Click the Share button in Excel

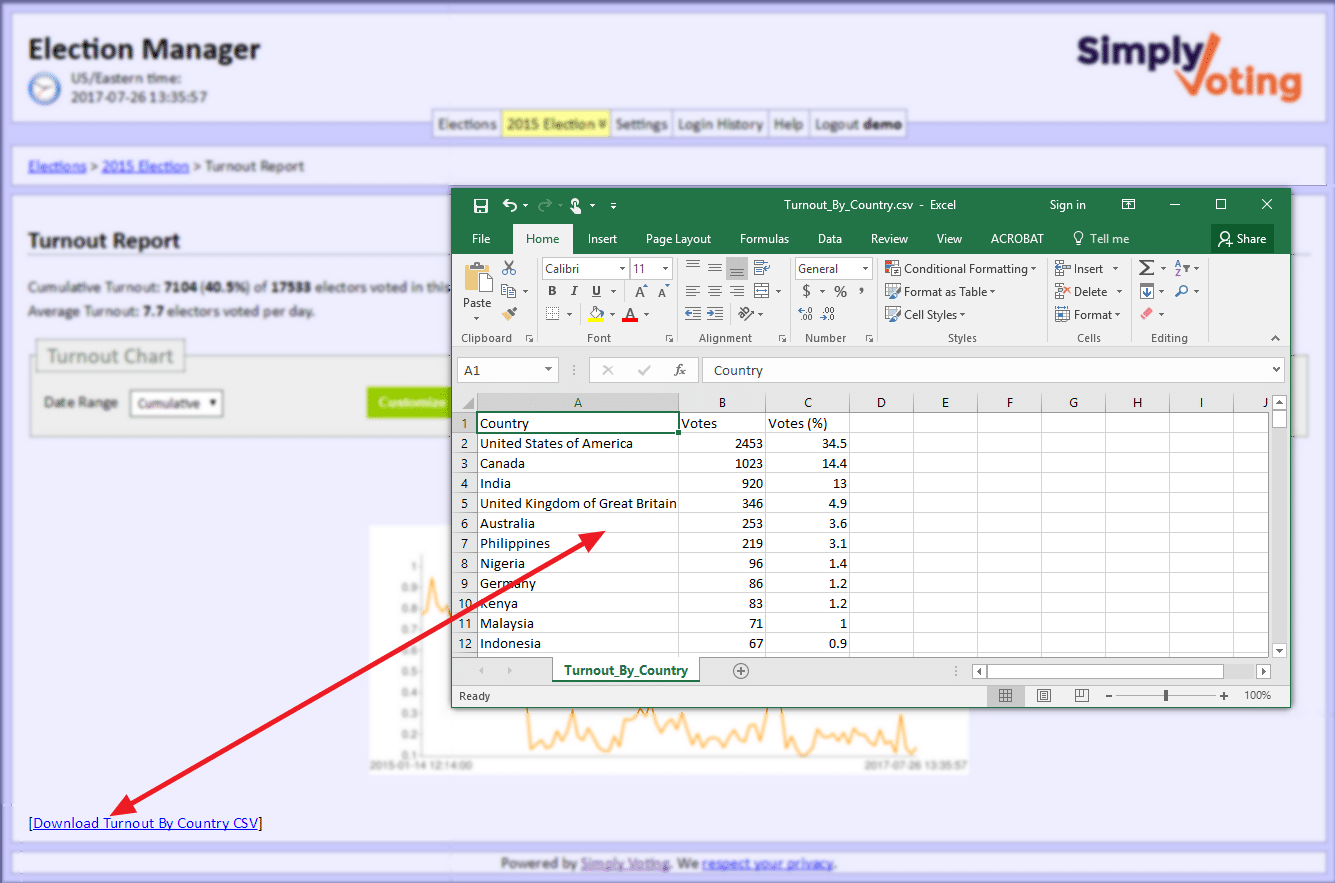(1241, 239)
